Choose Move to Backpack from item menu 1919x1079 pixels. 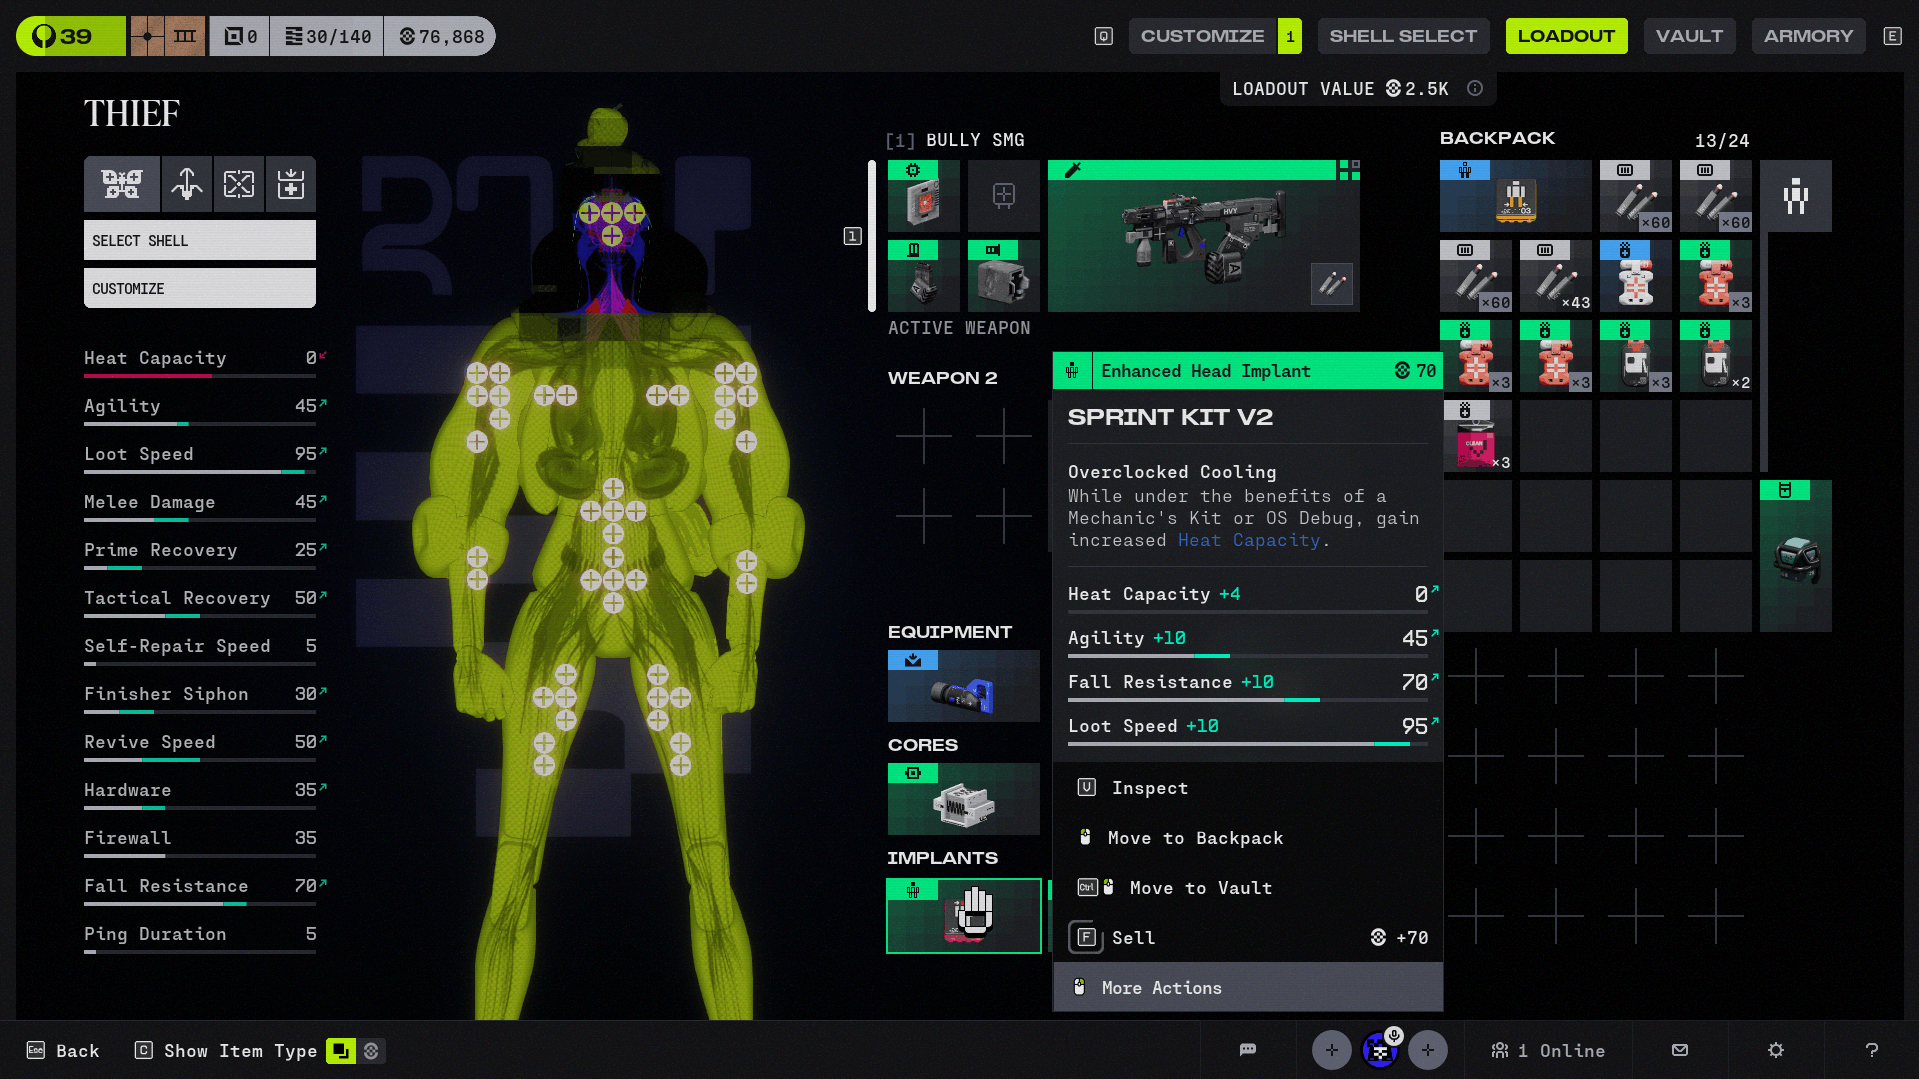coord(1195,838)
